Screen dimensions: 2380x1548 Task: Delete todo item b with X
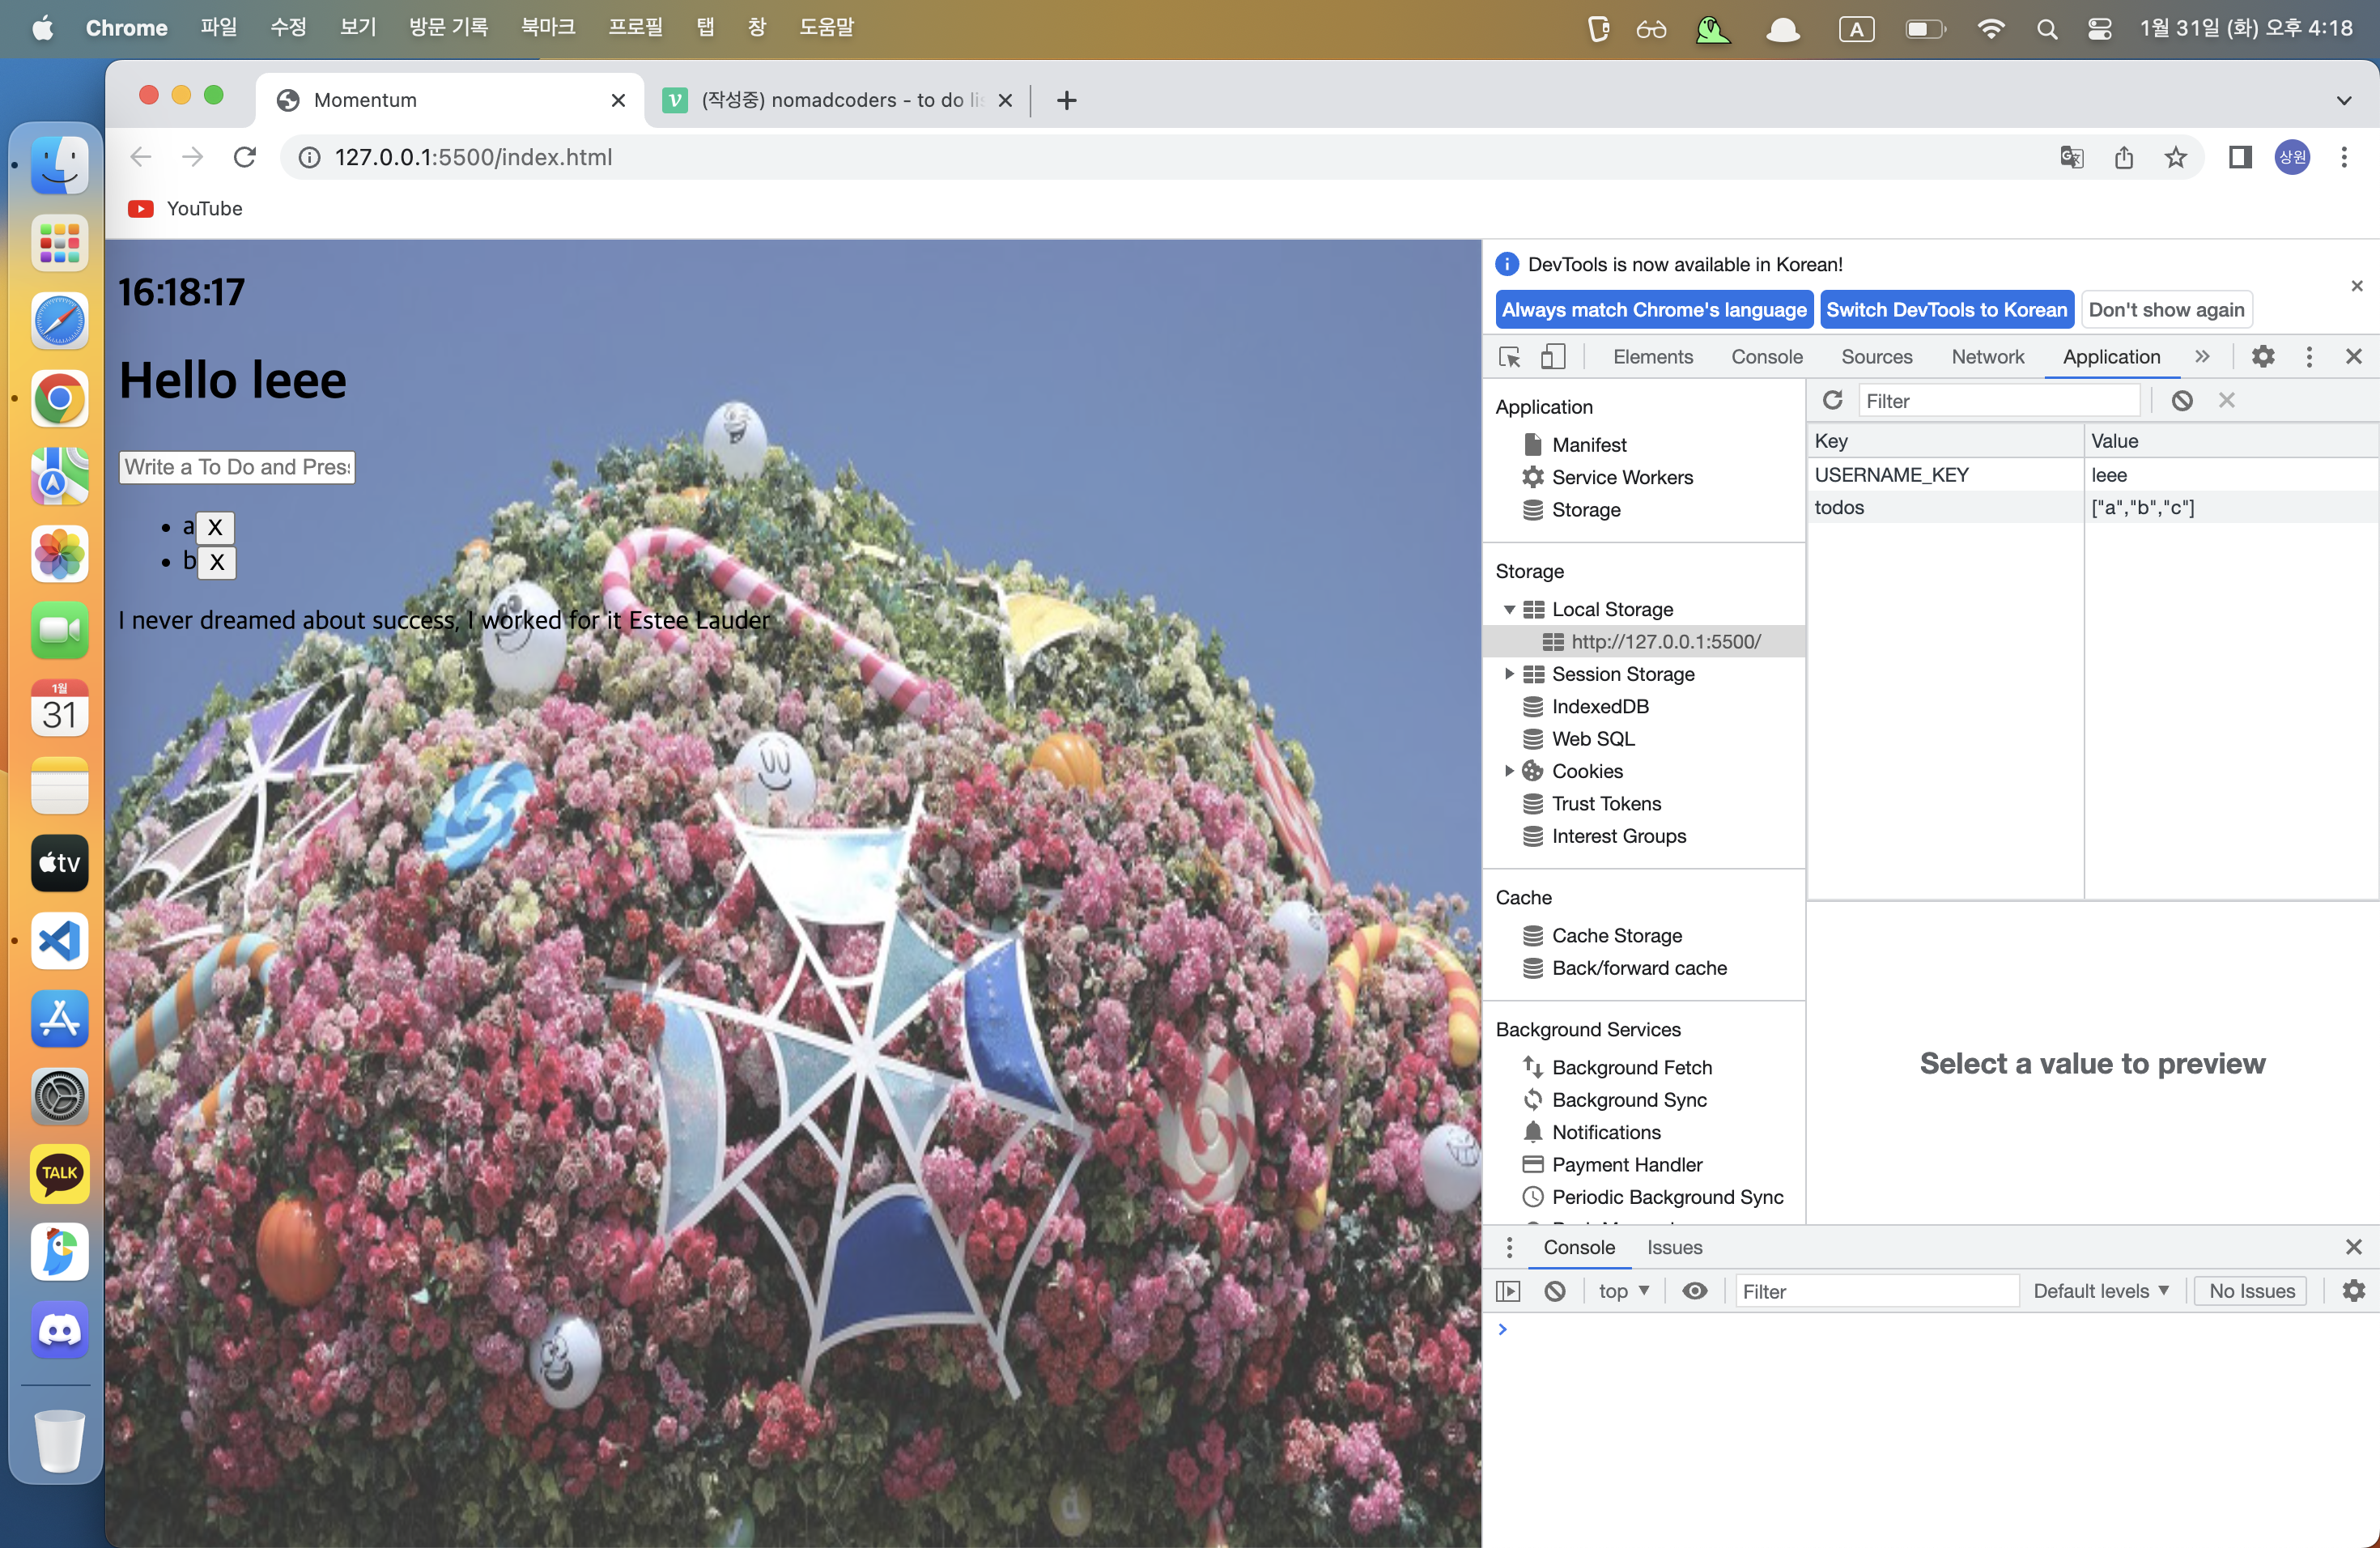217,562
